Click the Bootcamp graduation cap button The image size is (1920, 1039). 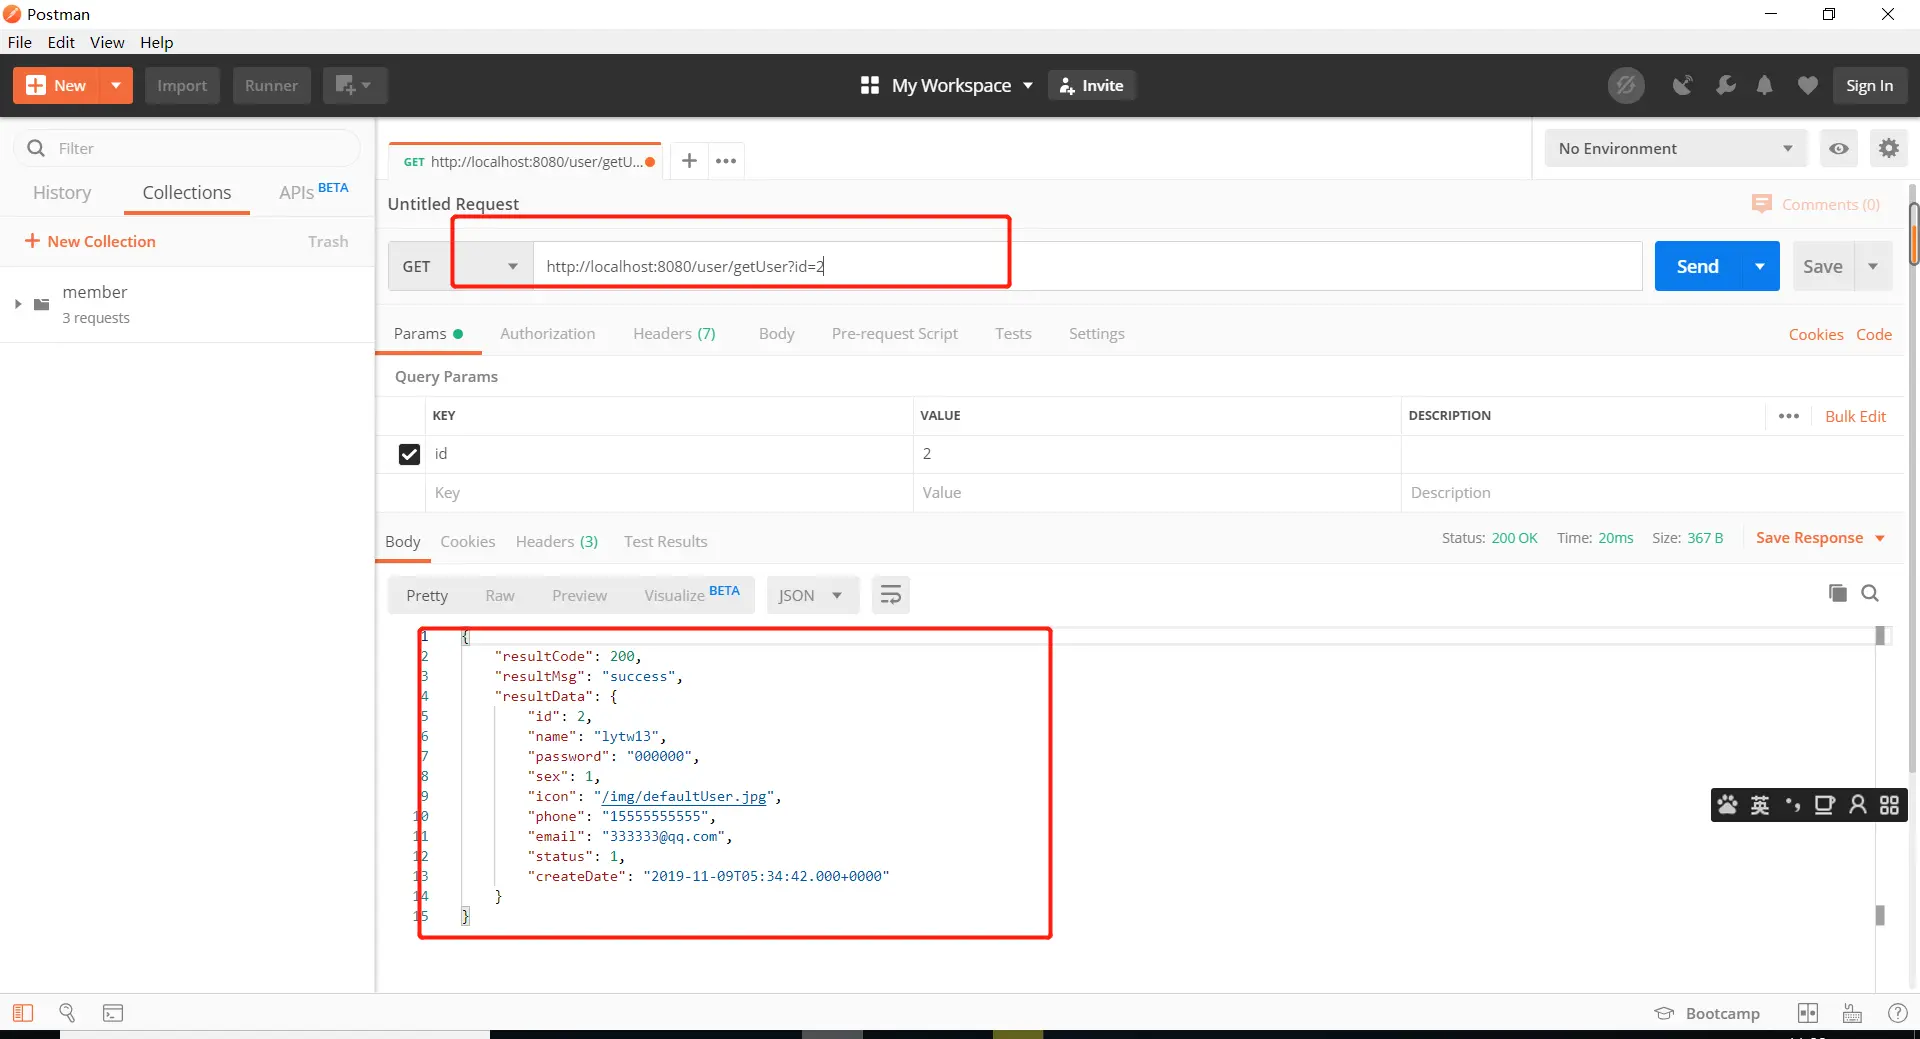pos(1707,1013)
